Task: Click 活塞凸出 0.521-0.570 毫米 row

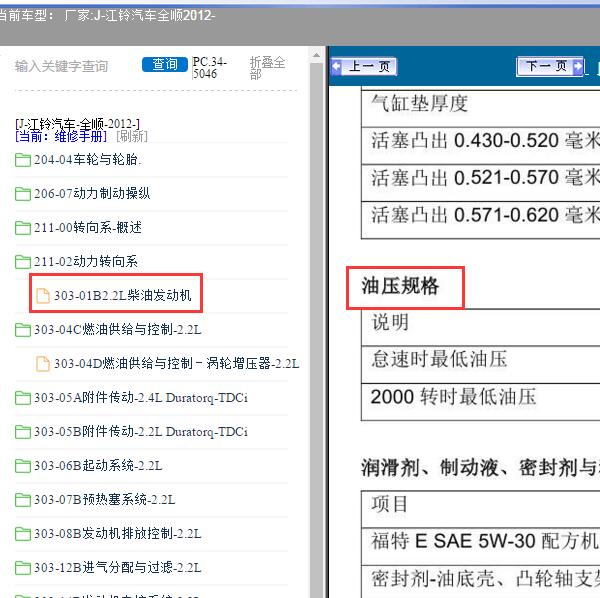Action: point(481,182)
